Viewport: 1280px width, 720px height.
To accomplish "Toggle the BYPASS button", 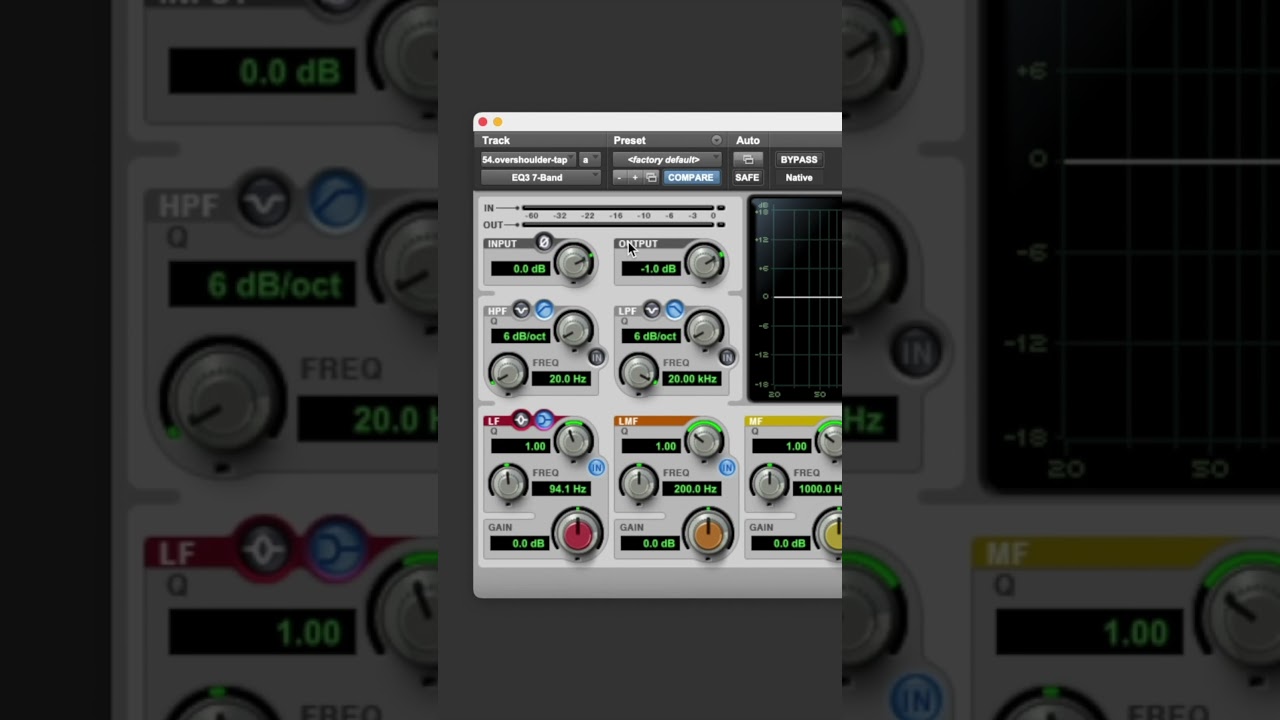I will pos(799,159).
